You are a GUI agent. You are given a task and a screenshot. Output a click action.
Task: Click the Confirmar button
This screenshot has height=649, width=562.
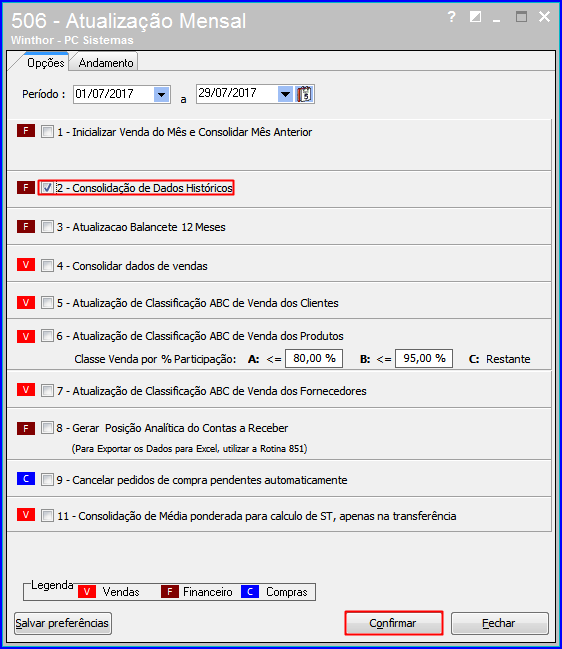pyautogui.click(x=393, y=623)
